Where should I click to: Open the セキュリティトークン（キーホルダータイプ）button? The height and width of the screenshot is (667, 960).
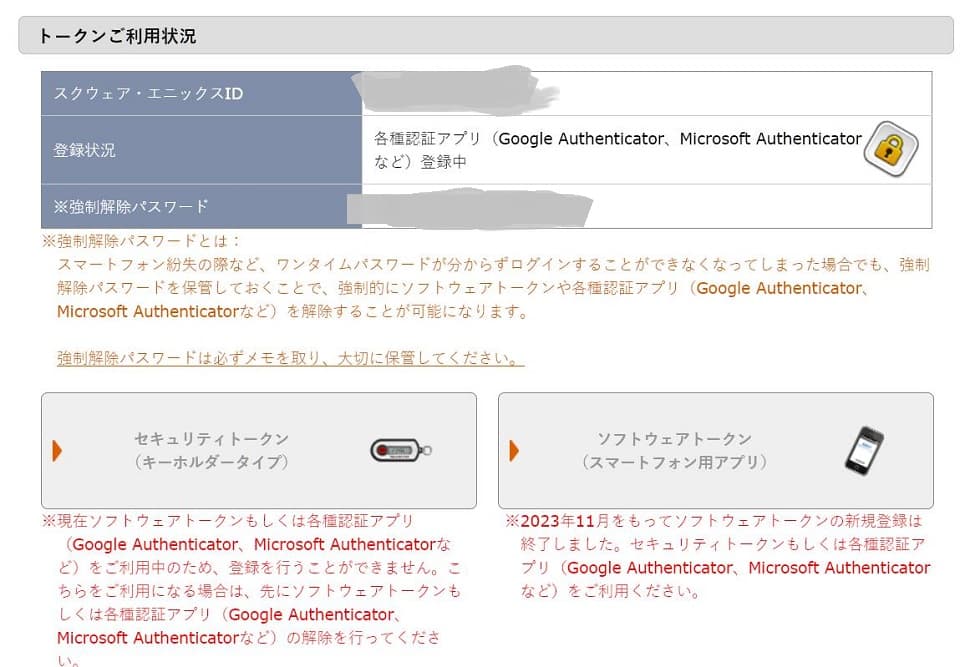[258, 450]
